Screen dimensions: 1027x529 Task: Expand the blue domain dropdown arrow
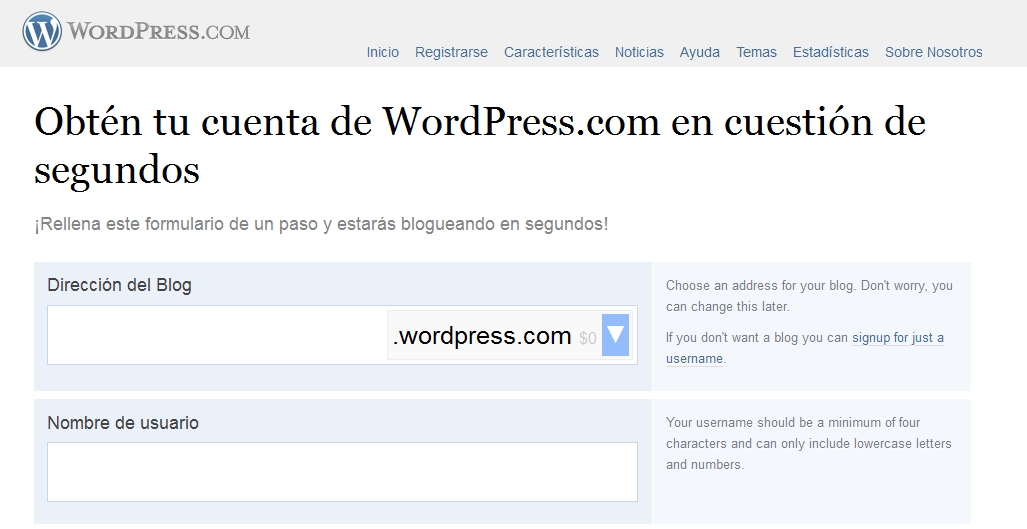coord(615,335)
